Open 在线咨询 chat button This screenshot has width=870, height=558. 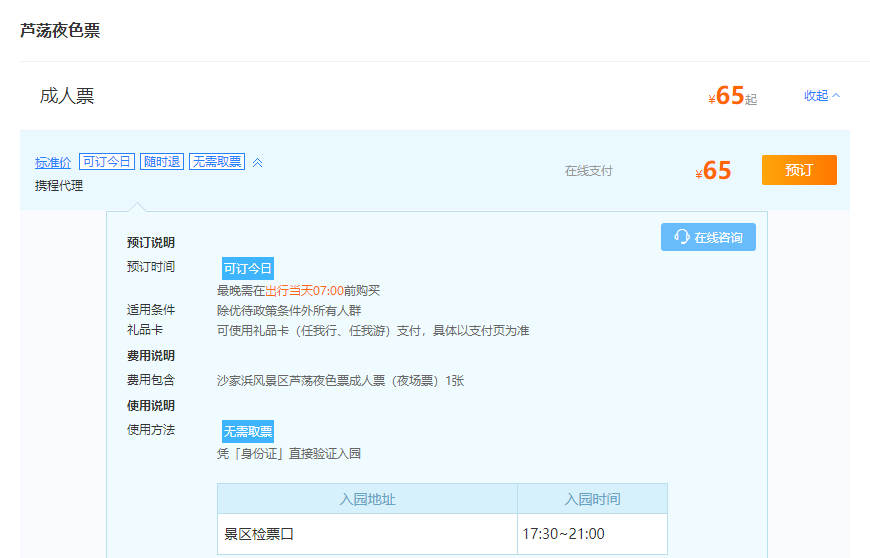click(x=708, y=237)
